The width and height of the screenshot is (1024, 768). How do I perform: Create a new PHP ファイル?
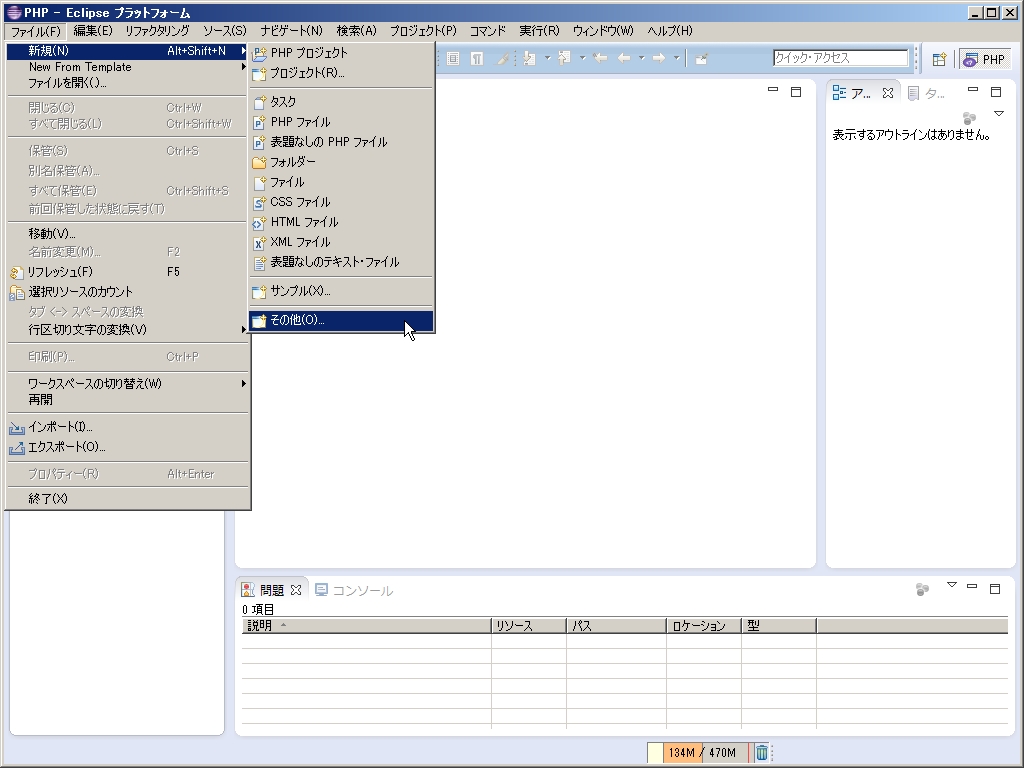pos(341,122)
